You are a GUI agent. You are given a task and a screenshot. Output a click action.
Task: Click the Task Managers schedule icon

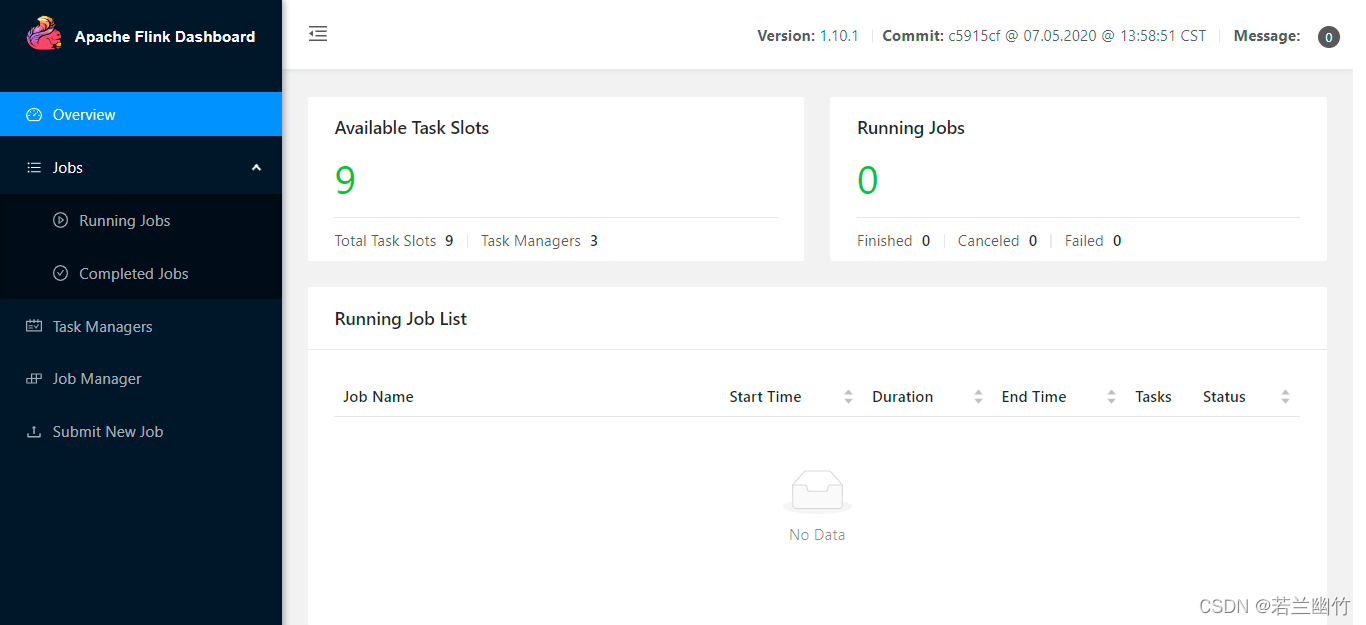(x=34, y=327)
